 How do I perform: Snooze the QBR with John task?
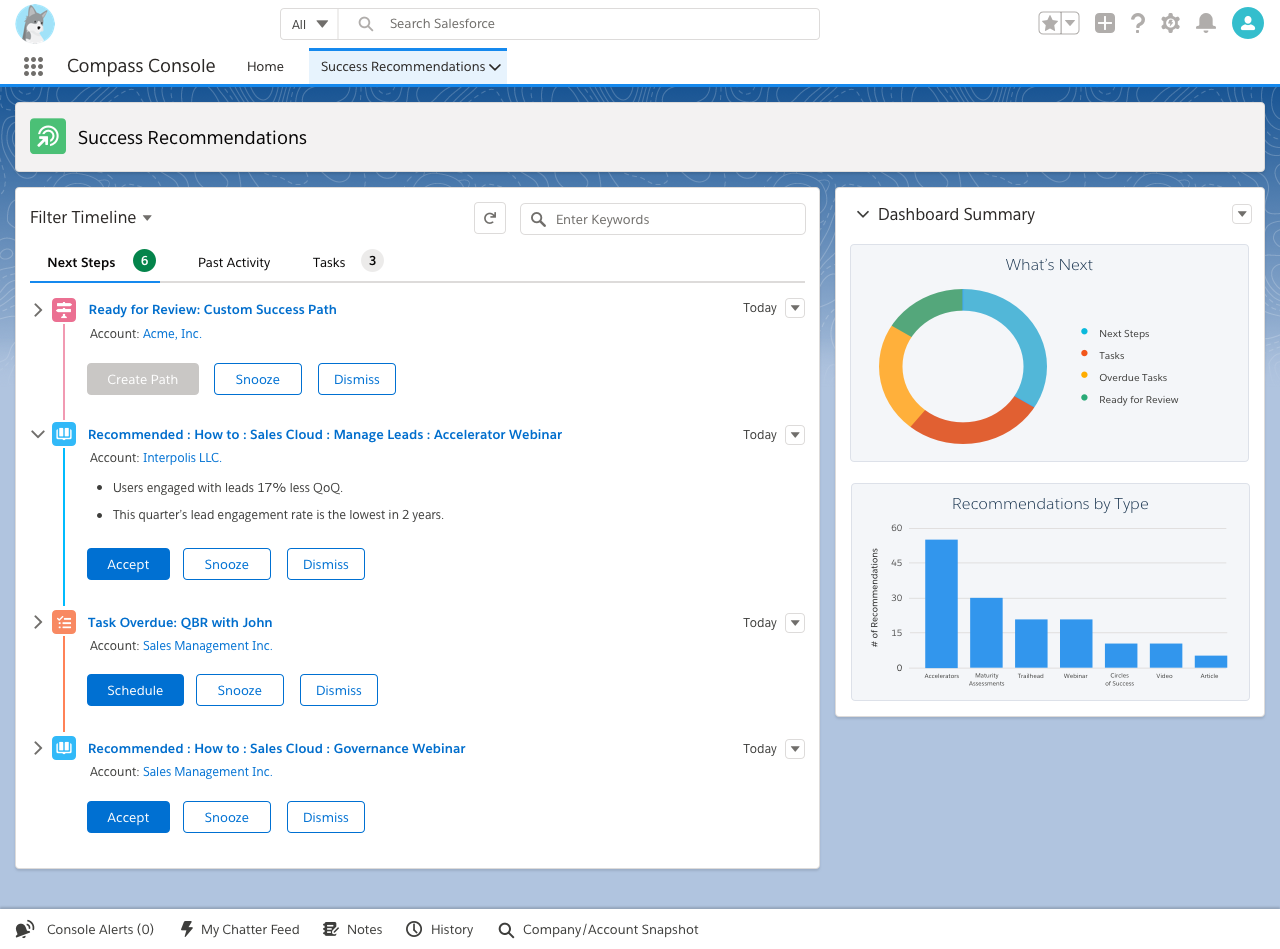pyautogui.click(x=240, y=690)
